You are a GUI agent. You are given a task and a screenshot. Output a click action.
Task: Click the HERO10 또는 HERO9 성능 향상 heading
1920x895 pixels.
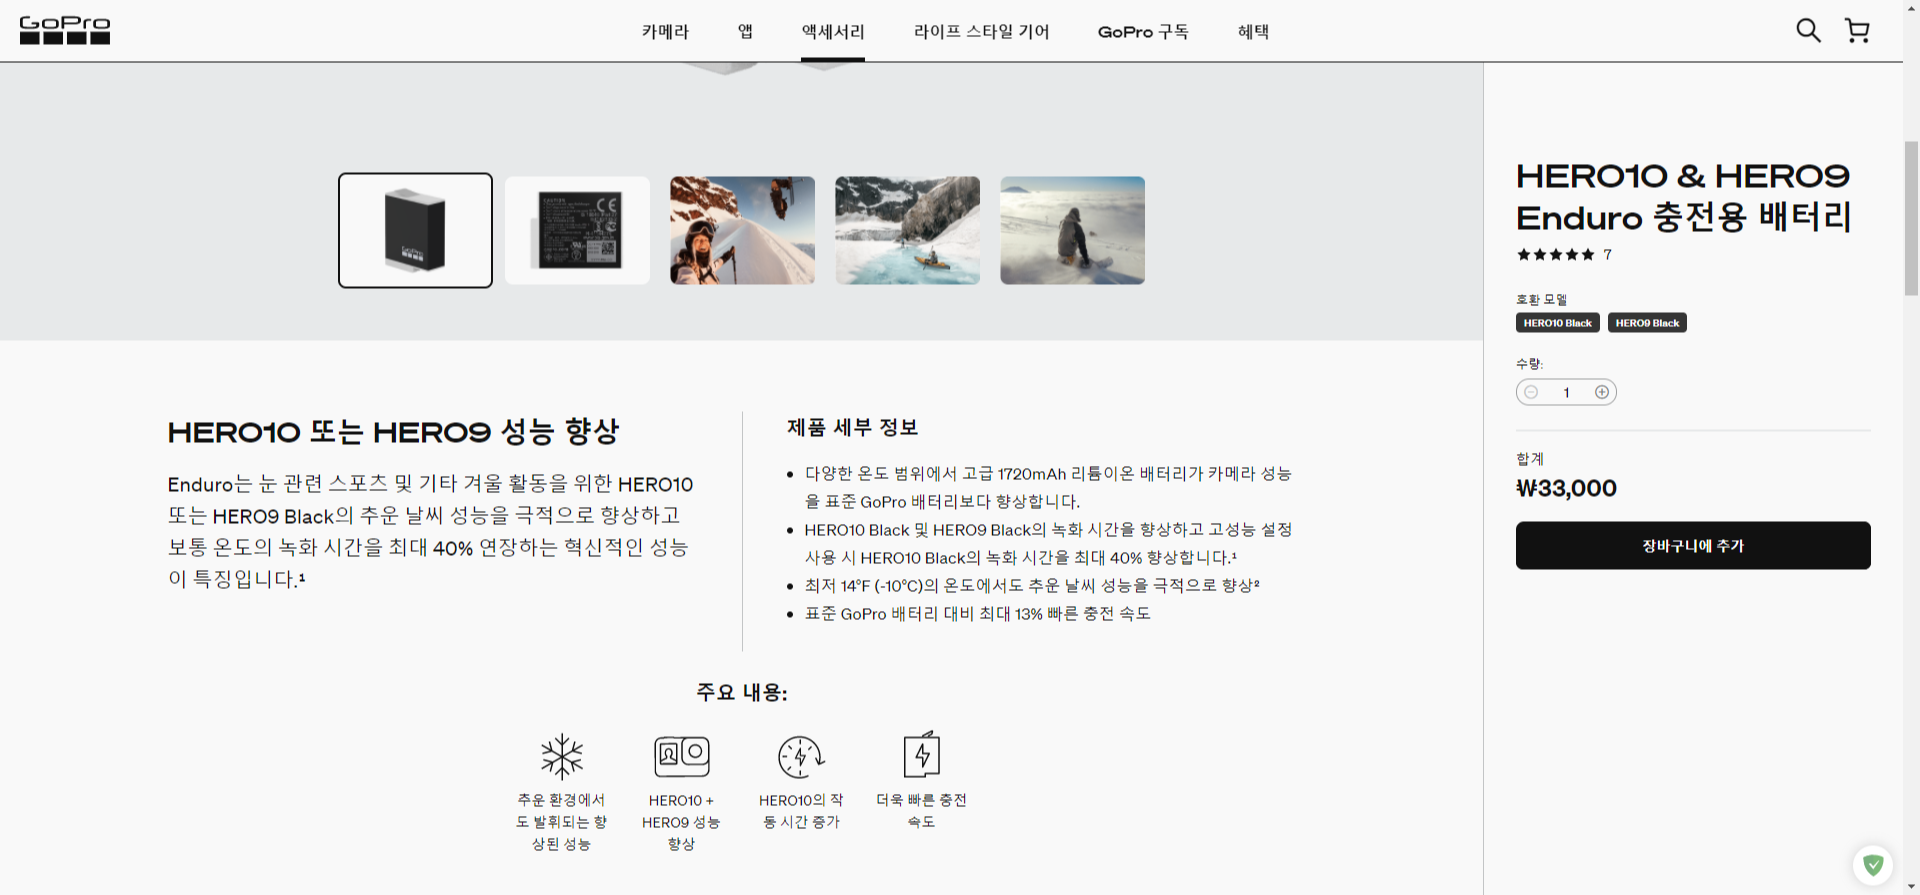393,432
